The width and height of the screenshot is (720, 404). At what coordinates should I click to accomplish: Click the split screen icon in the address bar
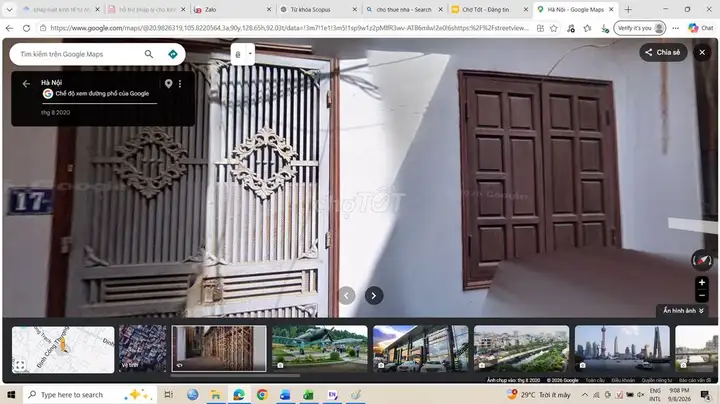pos(540,28)
